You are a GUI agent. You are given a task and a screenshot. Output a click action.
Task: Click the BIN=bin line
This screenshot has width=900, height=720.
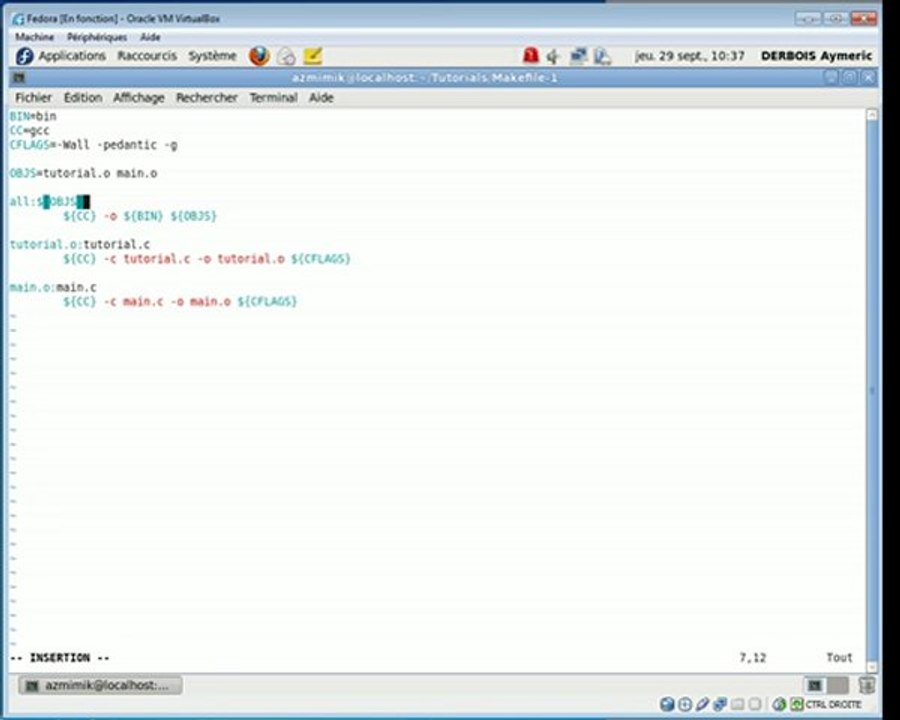(x=33, y=116)
